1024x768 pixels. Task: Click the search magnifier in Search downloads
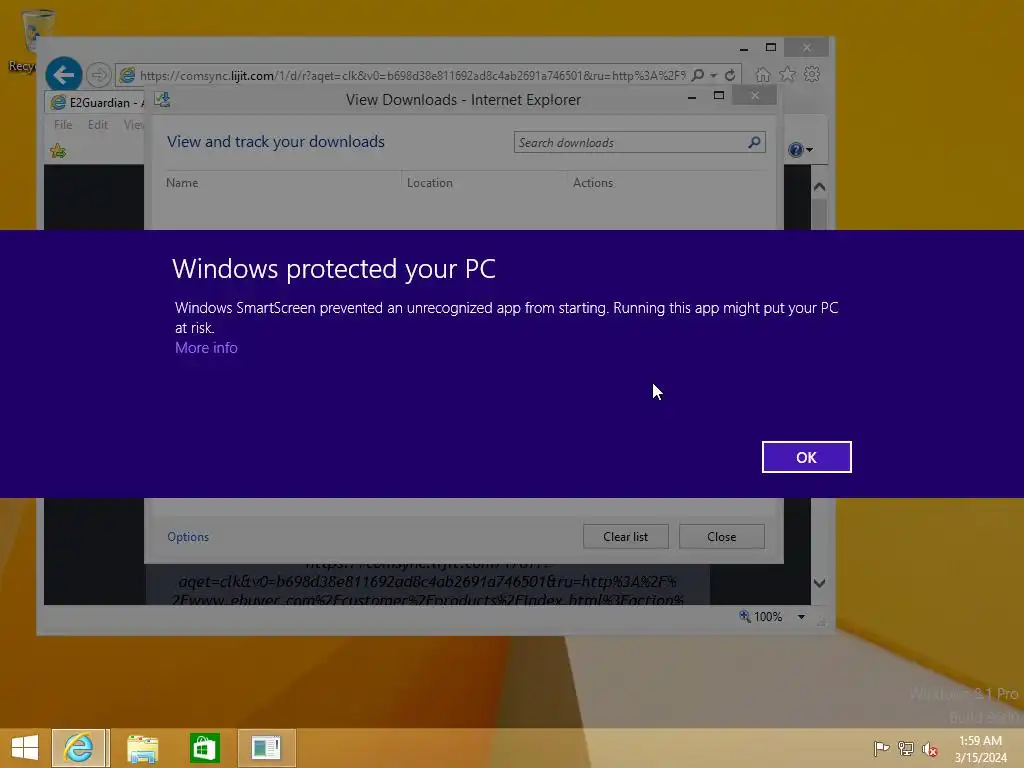tap(754, 142)
